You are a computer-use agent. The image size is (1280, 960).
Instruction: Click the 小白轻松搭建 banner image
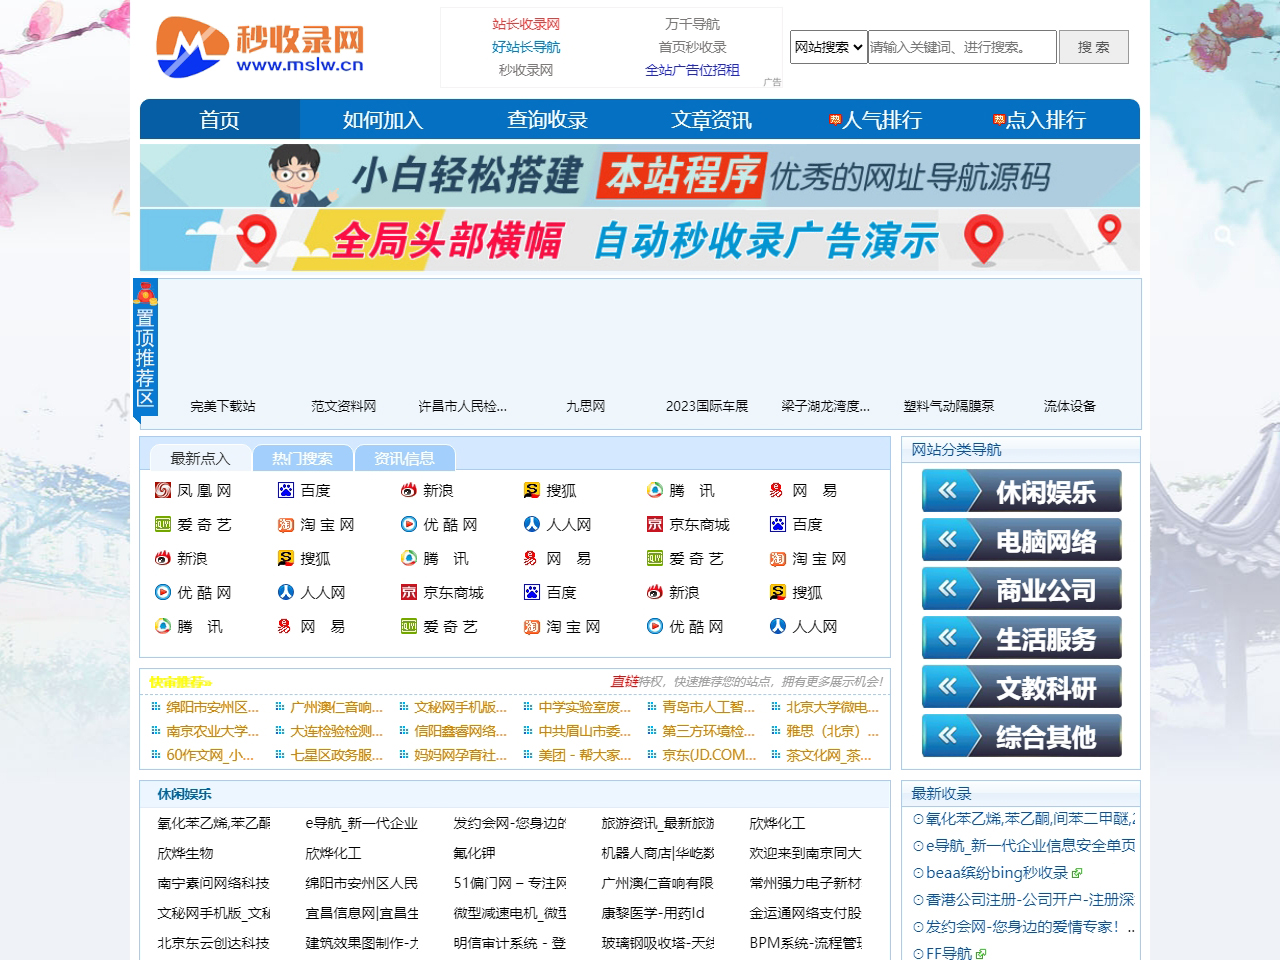[x=640, y=176]
